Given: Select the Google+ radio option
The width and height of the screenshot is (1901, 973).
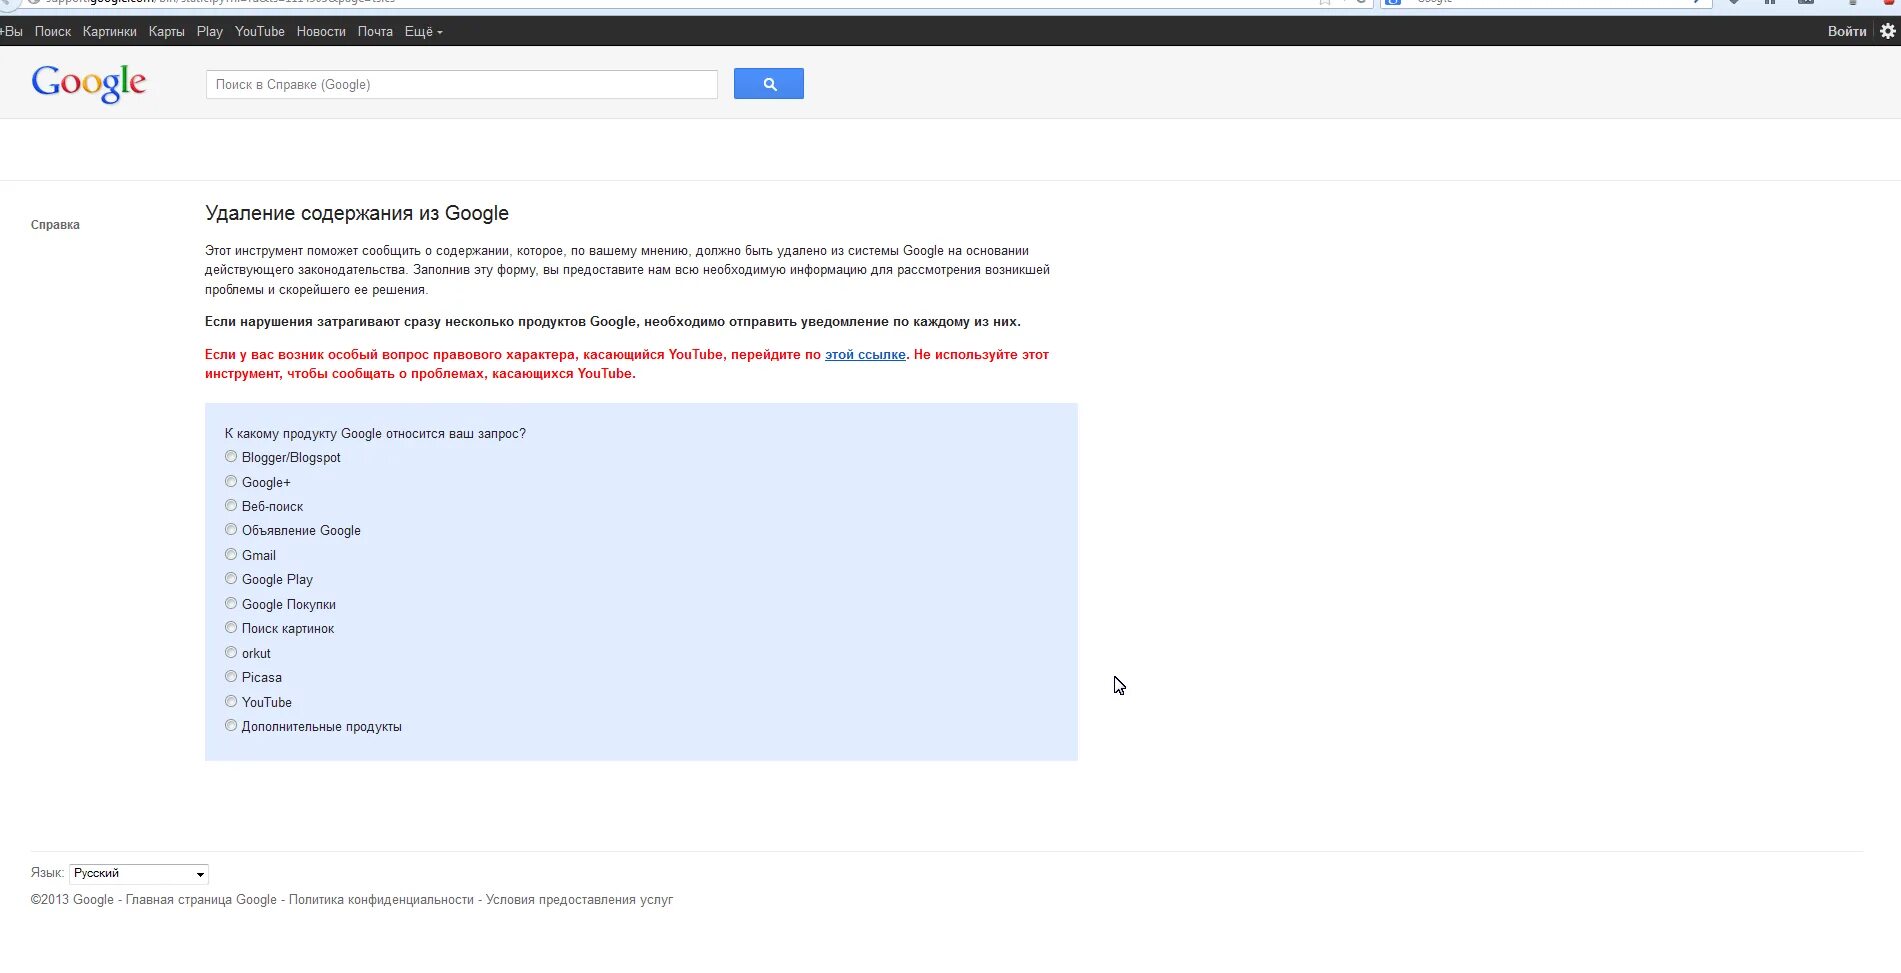Looking at the screenshot, I should (231, 482).
